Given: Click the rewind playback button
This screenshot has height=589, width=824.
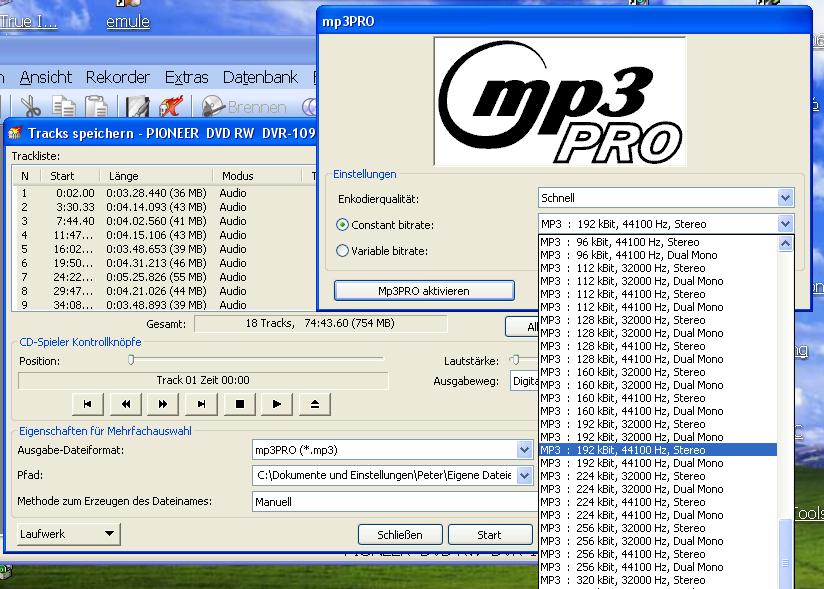Looking at the screenshot, I should coord(126,404).
